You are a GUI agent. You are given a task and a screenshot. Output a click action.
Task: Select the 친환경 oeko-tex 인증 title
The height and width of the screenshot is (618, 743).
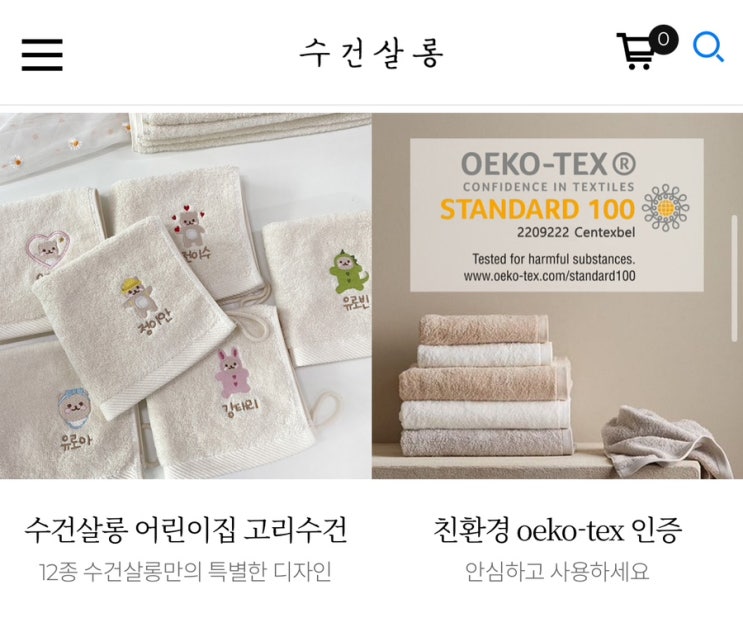pyautogui.click(x=557, y=530)
